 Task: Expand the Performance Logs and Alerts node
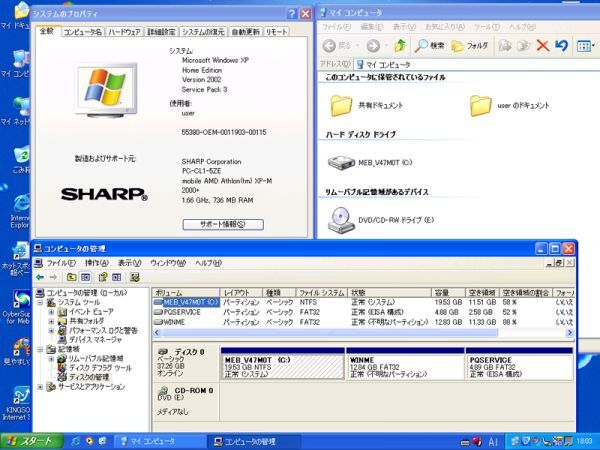[51, 331]
